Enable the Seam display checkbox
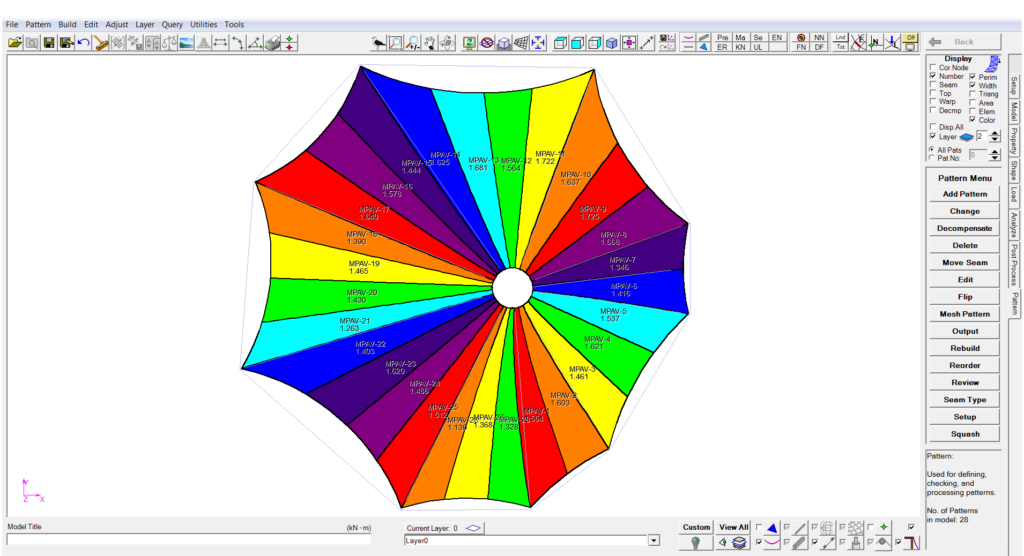 pyautogui.click(x=933, y=85)
